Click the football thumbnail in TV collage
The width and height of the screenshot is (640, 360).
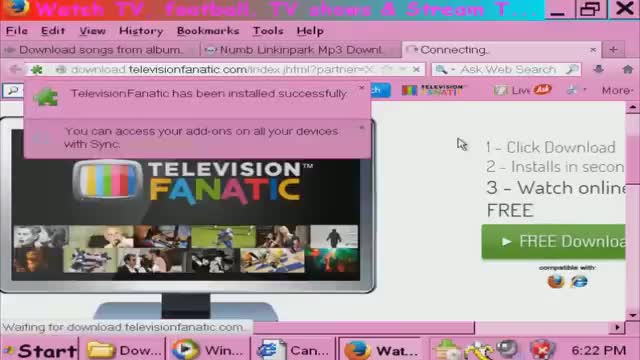224,236
